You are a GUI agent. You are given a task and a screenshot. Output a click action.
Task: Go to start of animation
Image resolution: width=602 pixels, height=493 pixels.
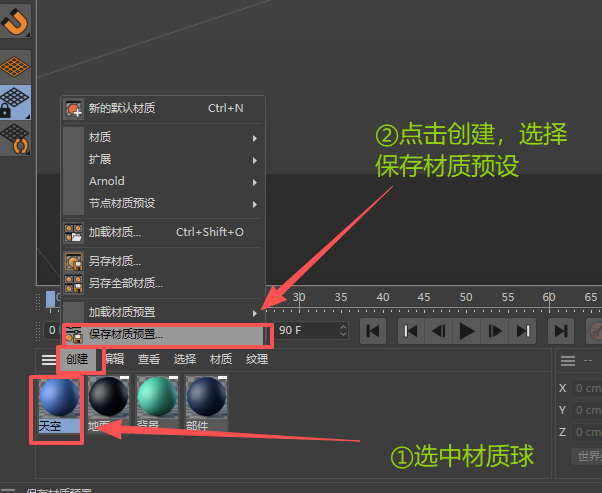(x=373, y=331)
